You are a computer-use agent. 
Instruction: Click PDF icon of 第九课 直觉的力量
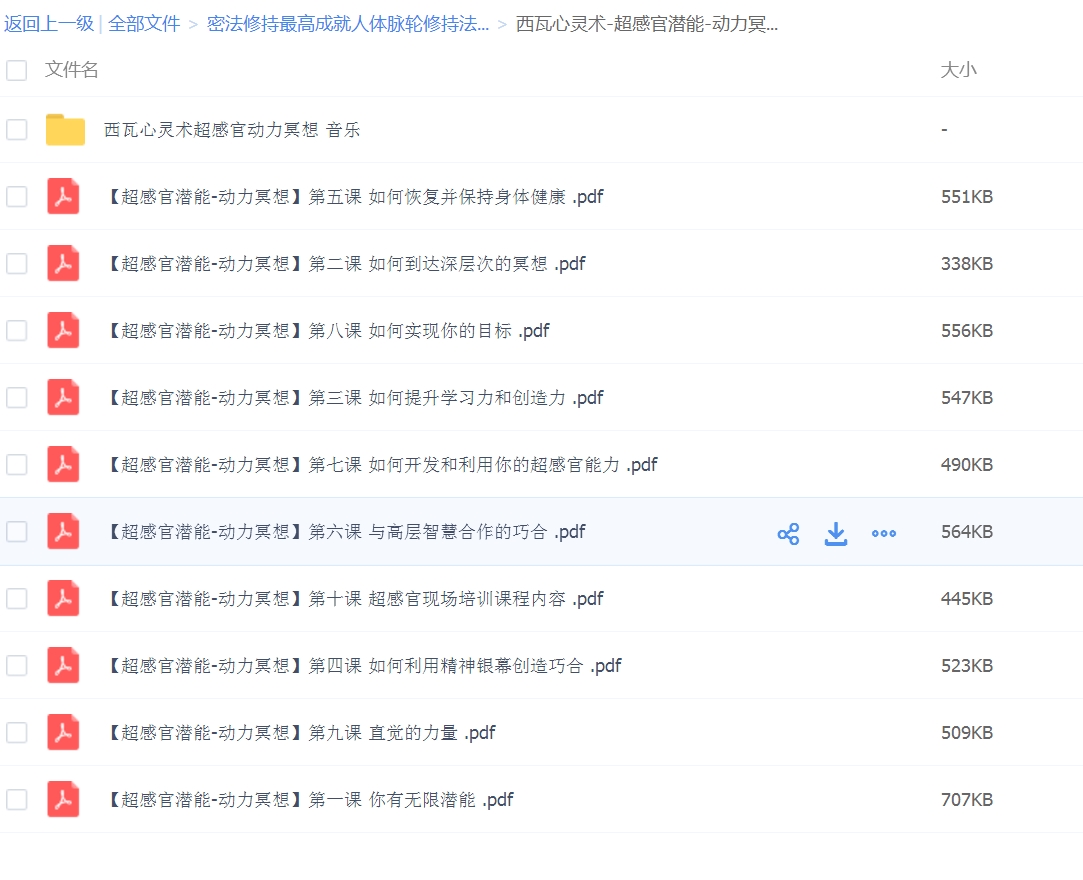64,733
